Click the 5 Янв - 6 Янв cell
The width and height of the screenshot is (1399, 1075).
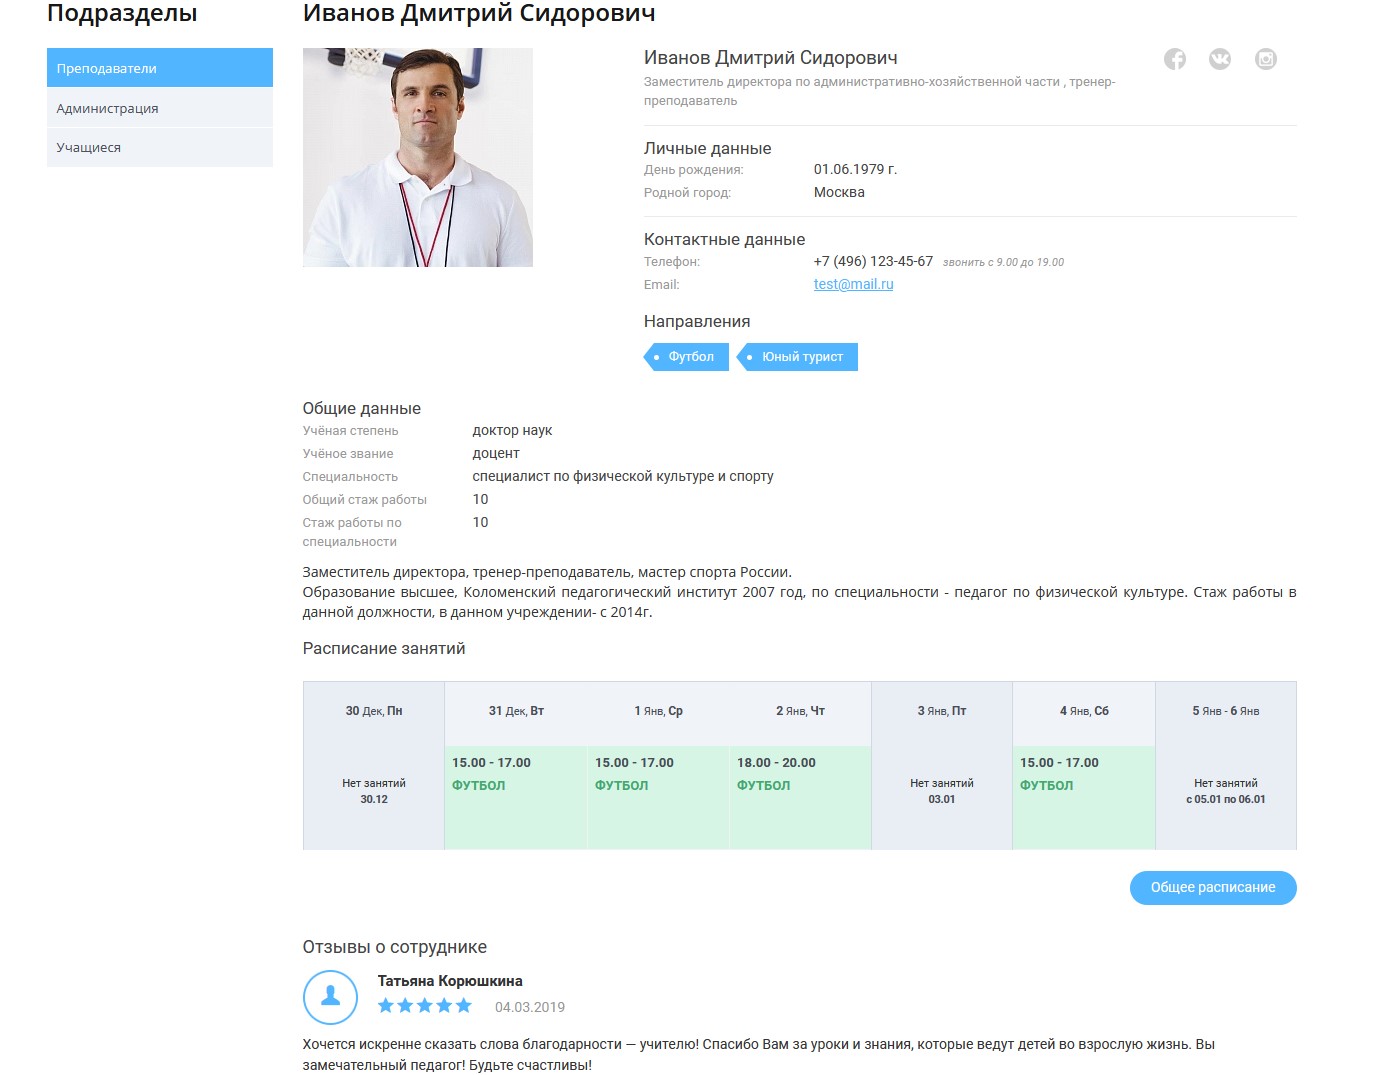click(x=1225, y=790)
